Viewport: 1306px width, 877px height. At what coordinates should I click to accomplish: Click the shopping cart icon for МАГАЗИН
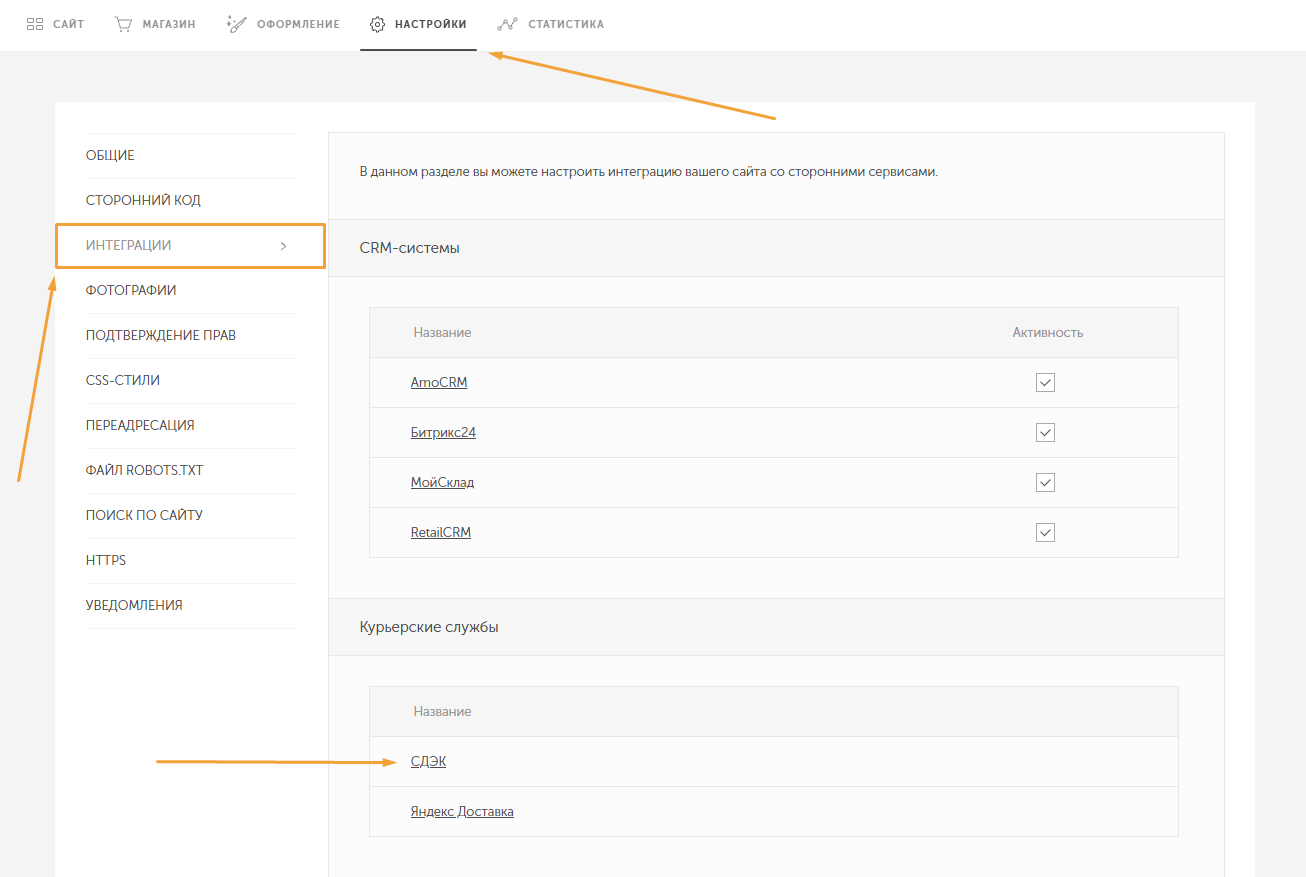(124, 24)
